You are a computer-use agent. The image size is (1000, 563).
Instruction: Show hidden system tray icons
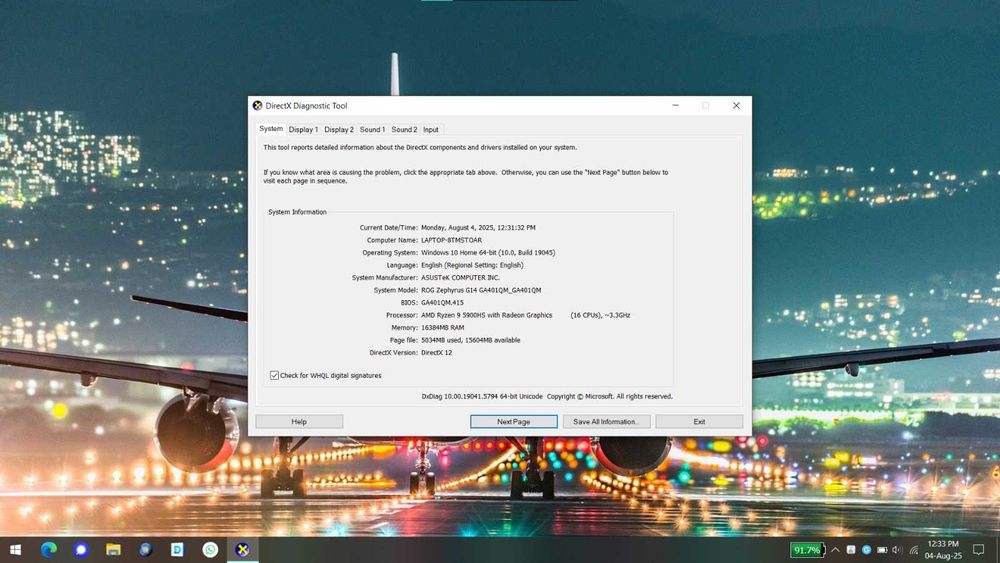835,550
